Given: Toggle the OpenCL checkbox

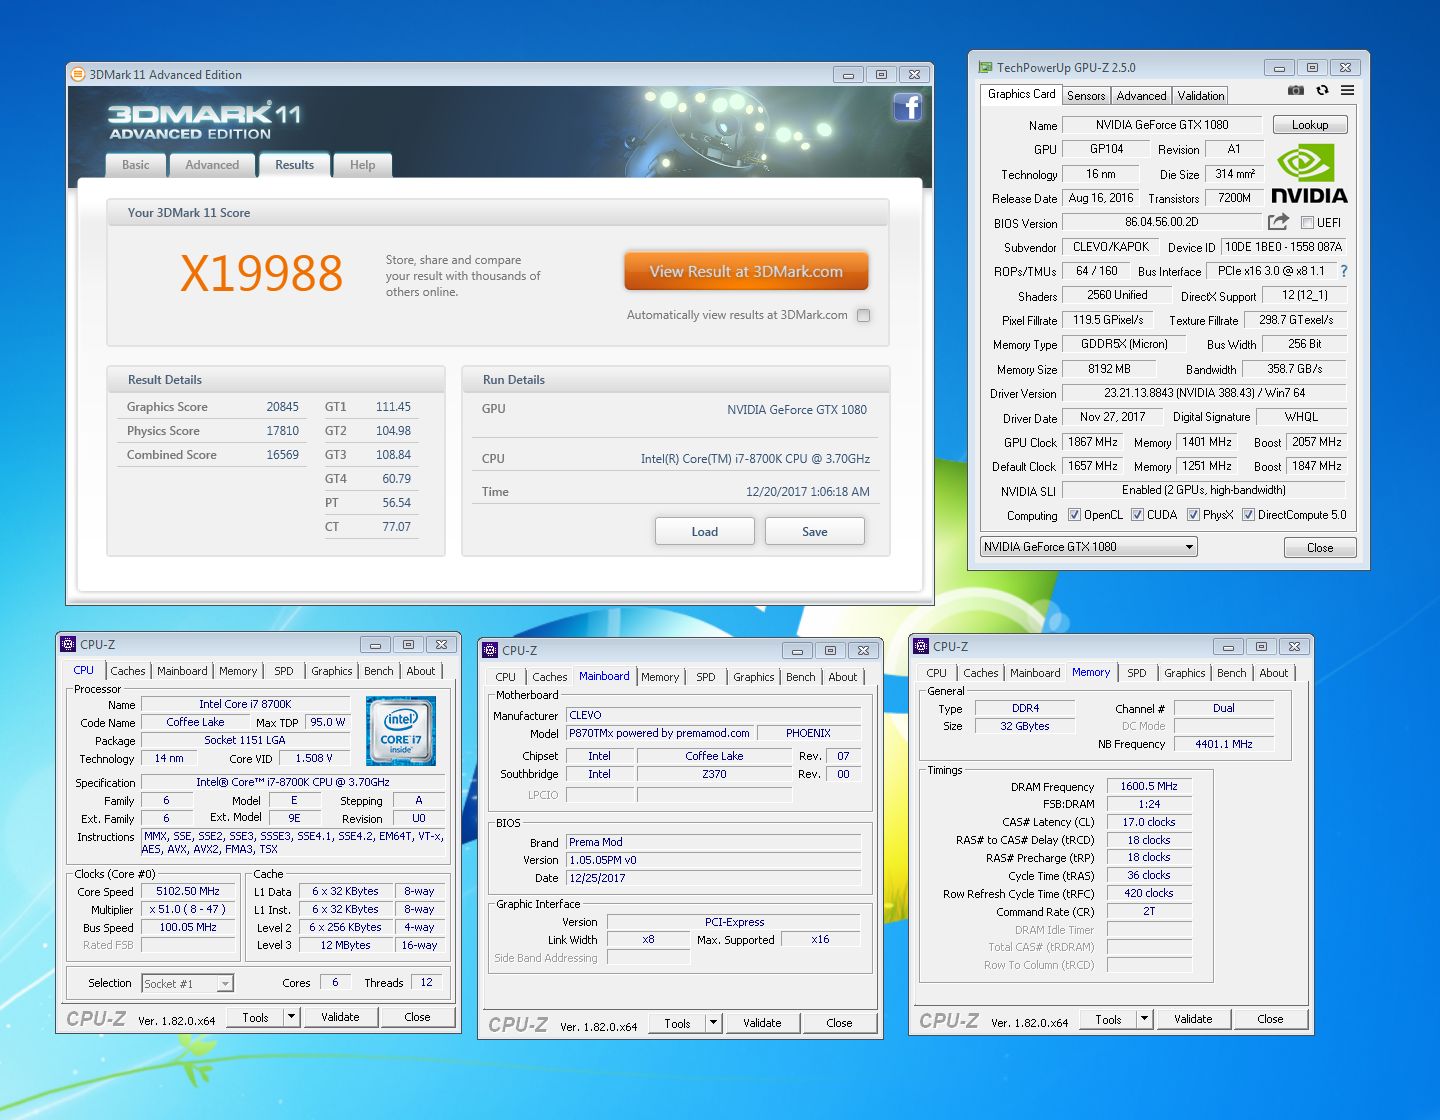Looking at the screenshot, I should (x=1074, y=515).
